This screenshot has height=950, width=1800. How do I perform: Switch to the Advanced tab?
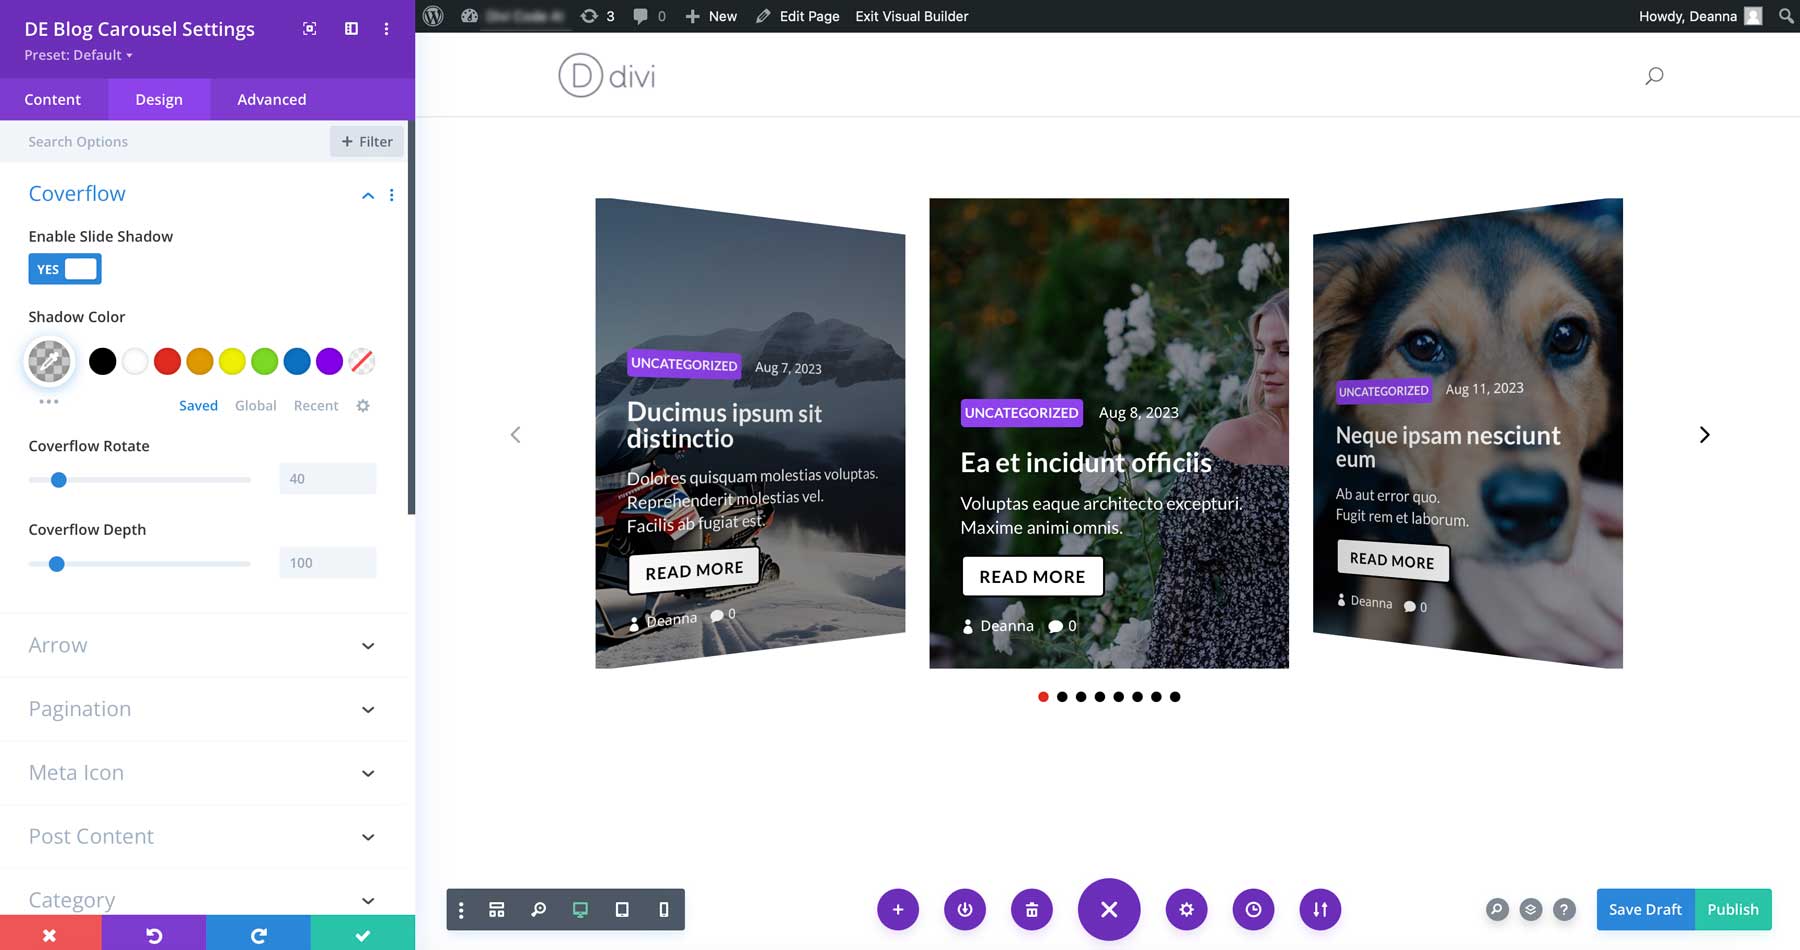click(x=272, y=99)
